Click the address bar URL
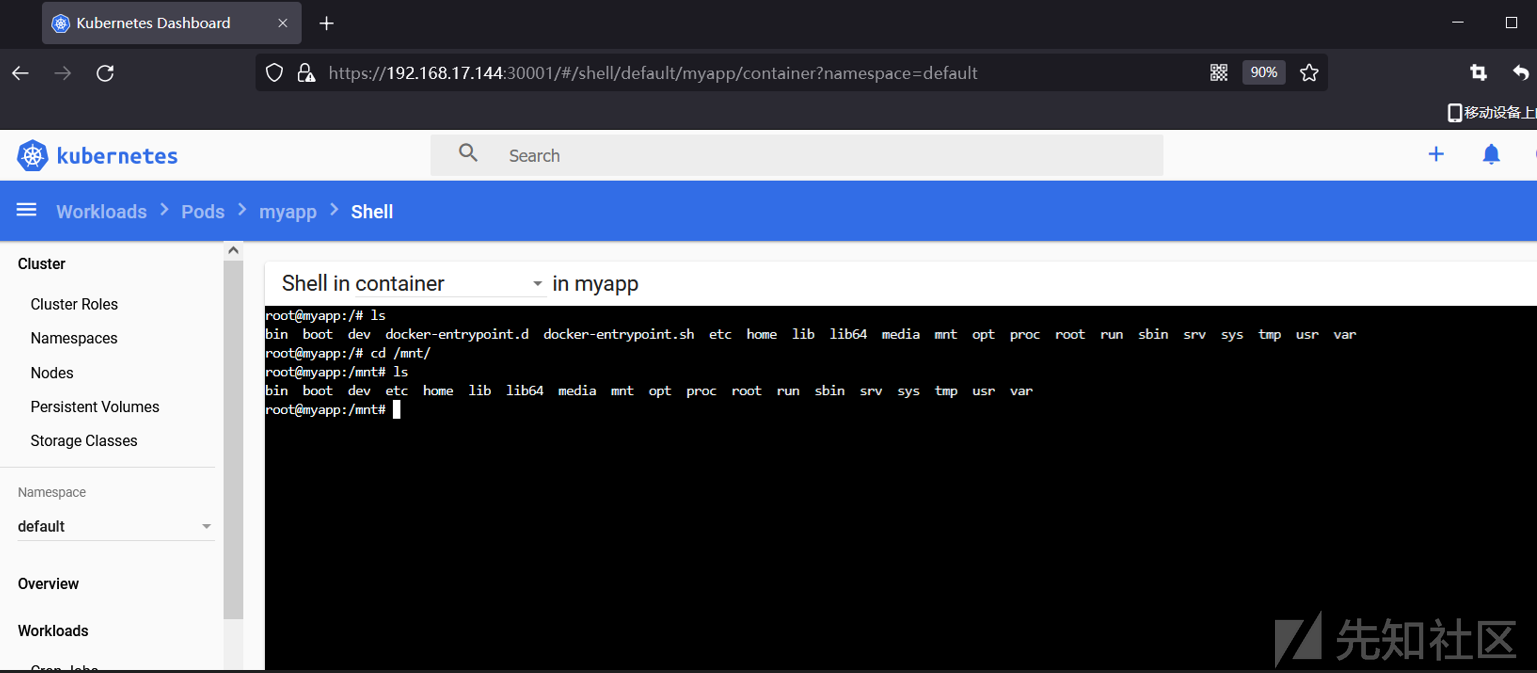Image resolution: width=1537 pixels, height=673 pixels. click(x=653, y=73)
